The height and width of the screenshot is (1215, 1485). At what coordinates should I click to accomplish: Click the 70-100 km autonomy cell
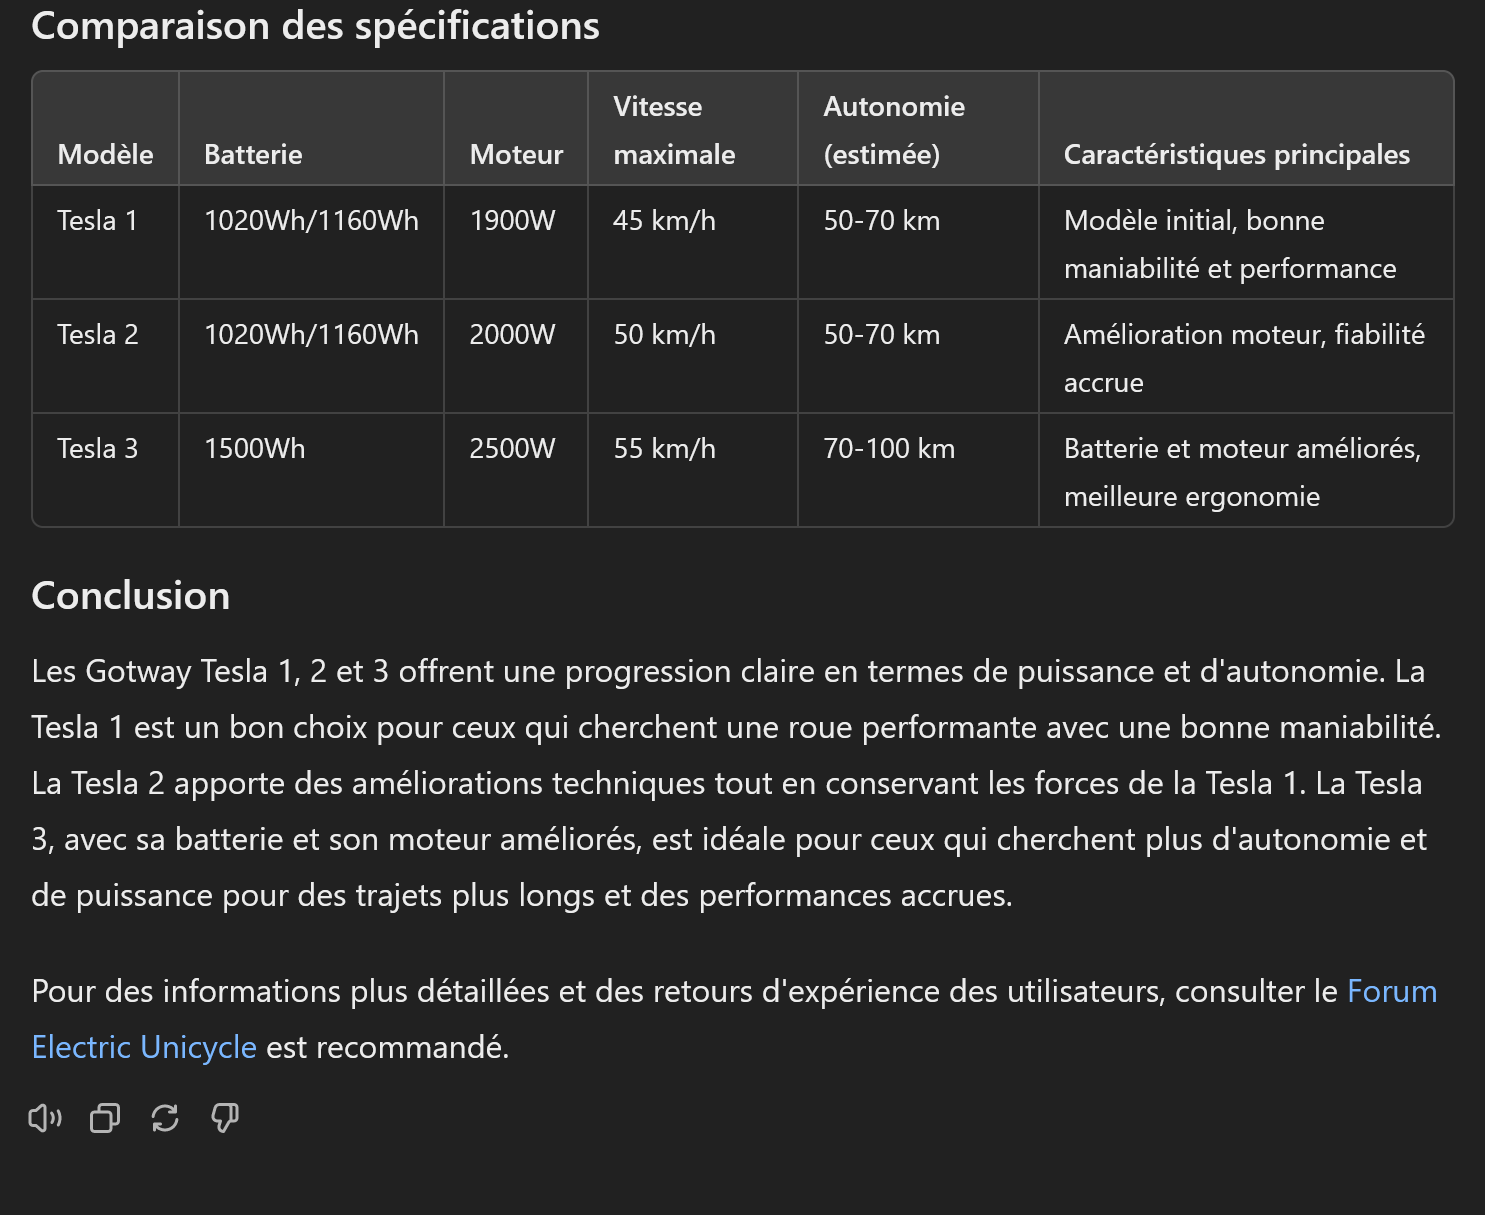click(x=889, y=448)
